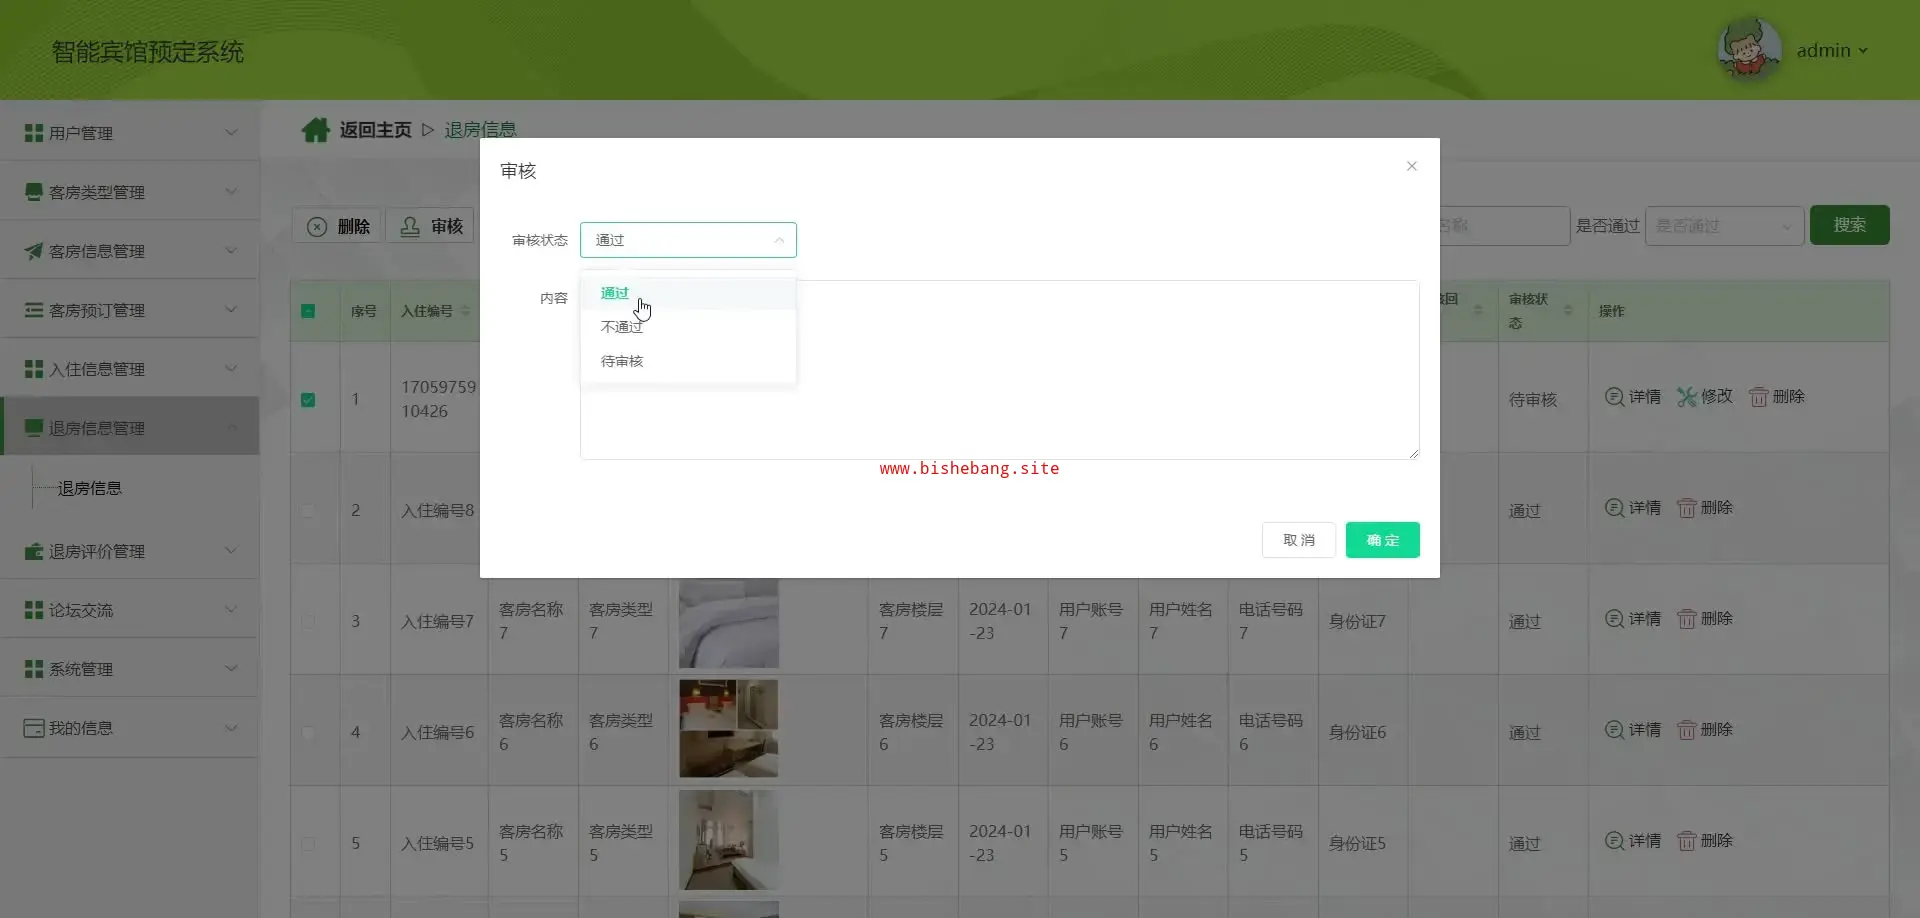Confirm the review with 确定
The width and height of the screenshot is (1920, 918).
pyautogui.click(x=1382, y=540)
